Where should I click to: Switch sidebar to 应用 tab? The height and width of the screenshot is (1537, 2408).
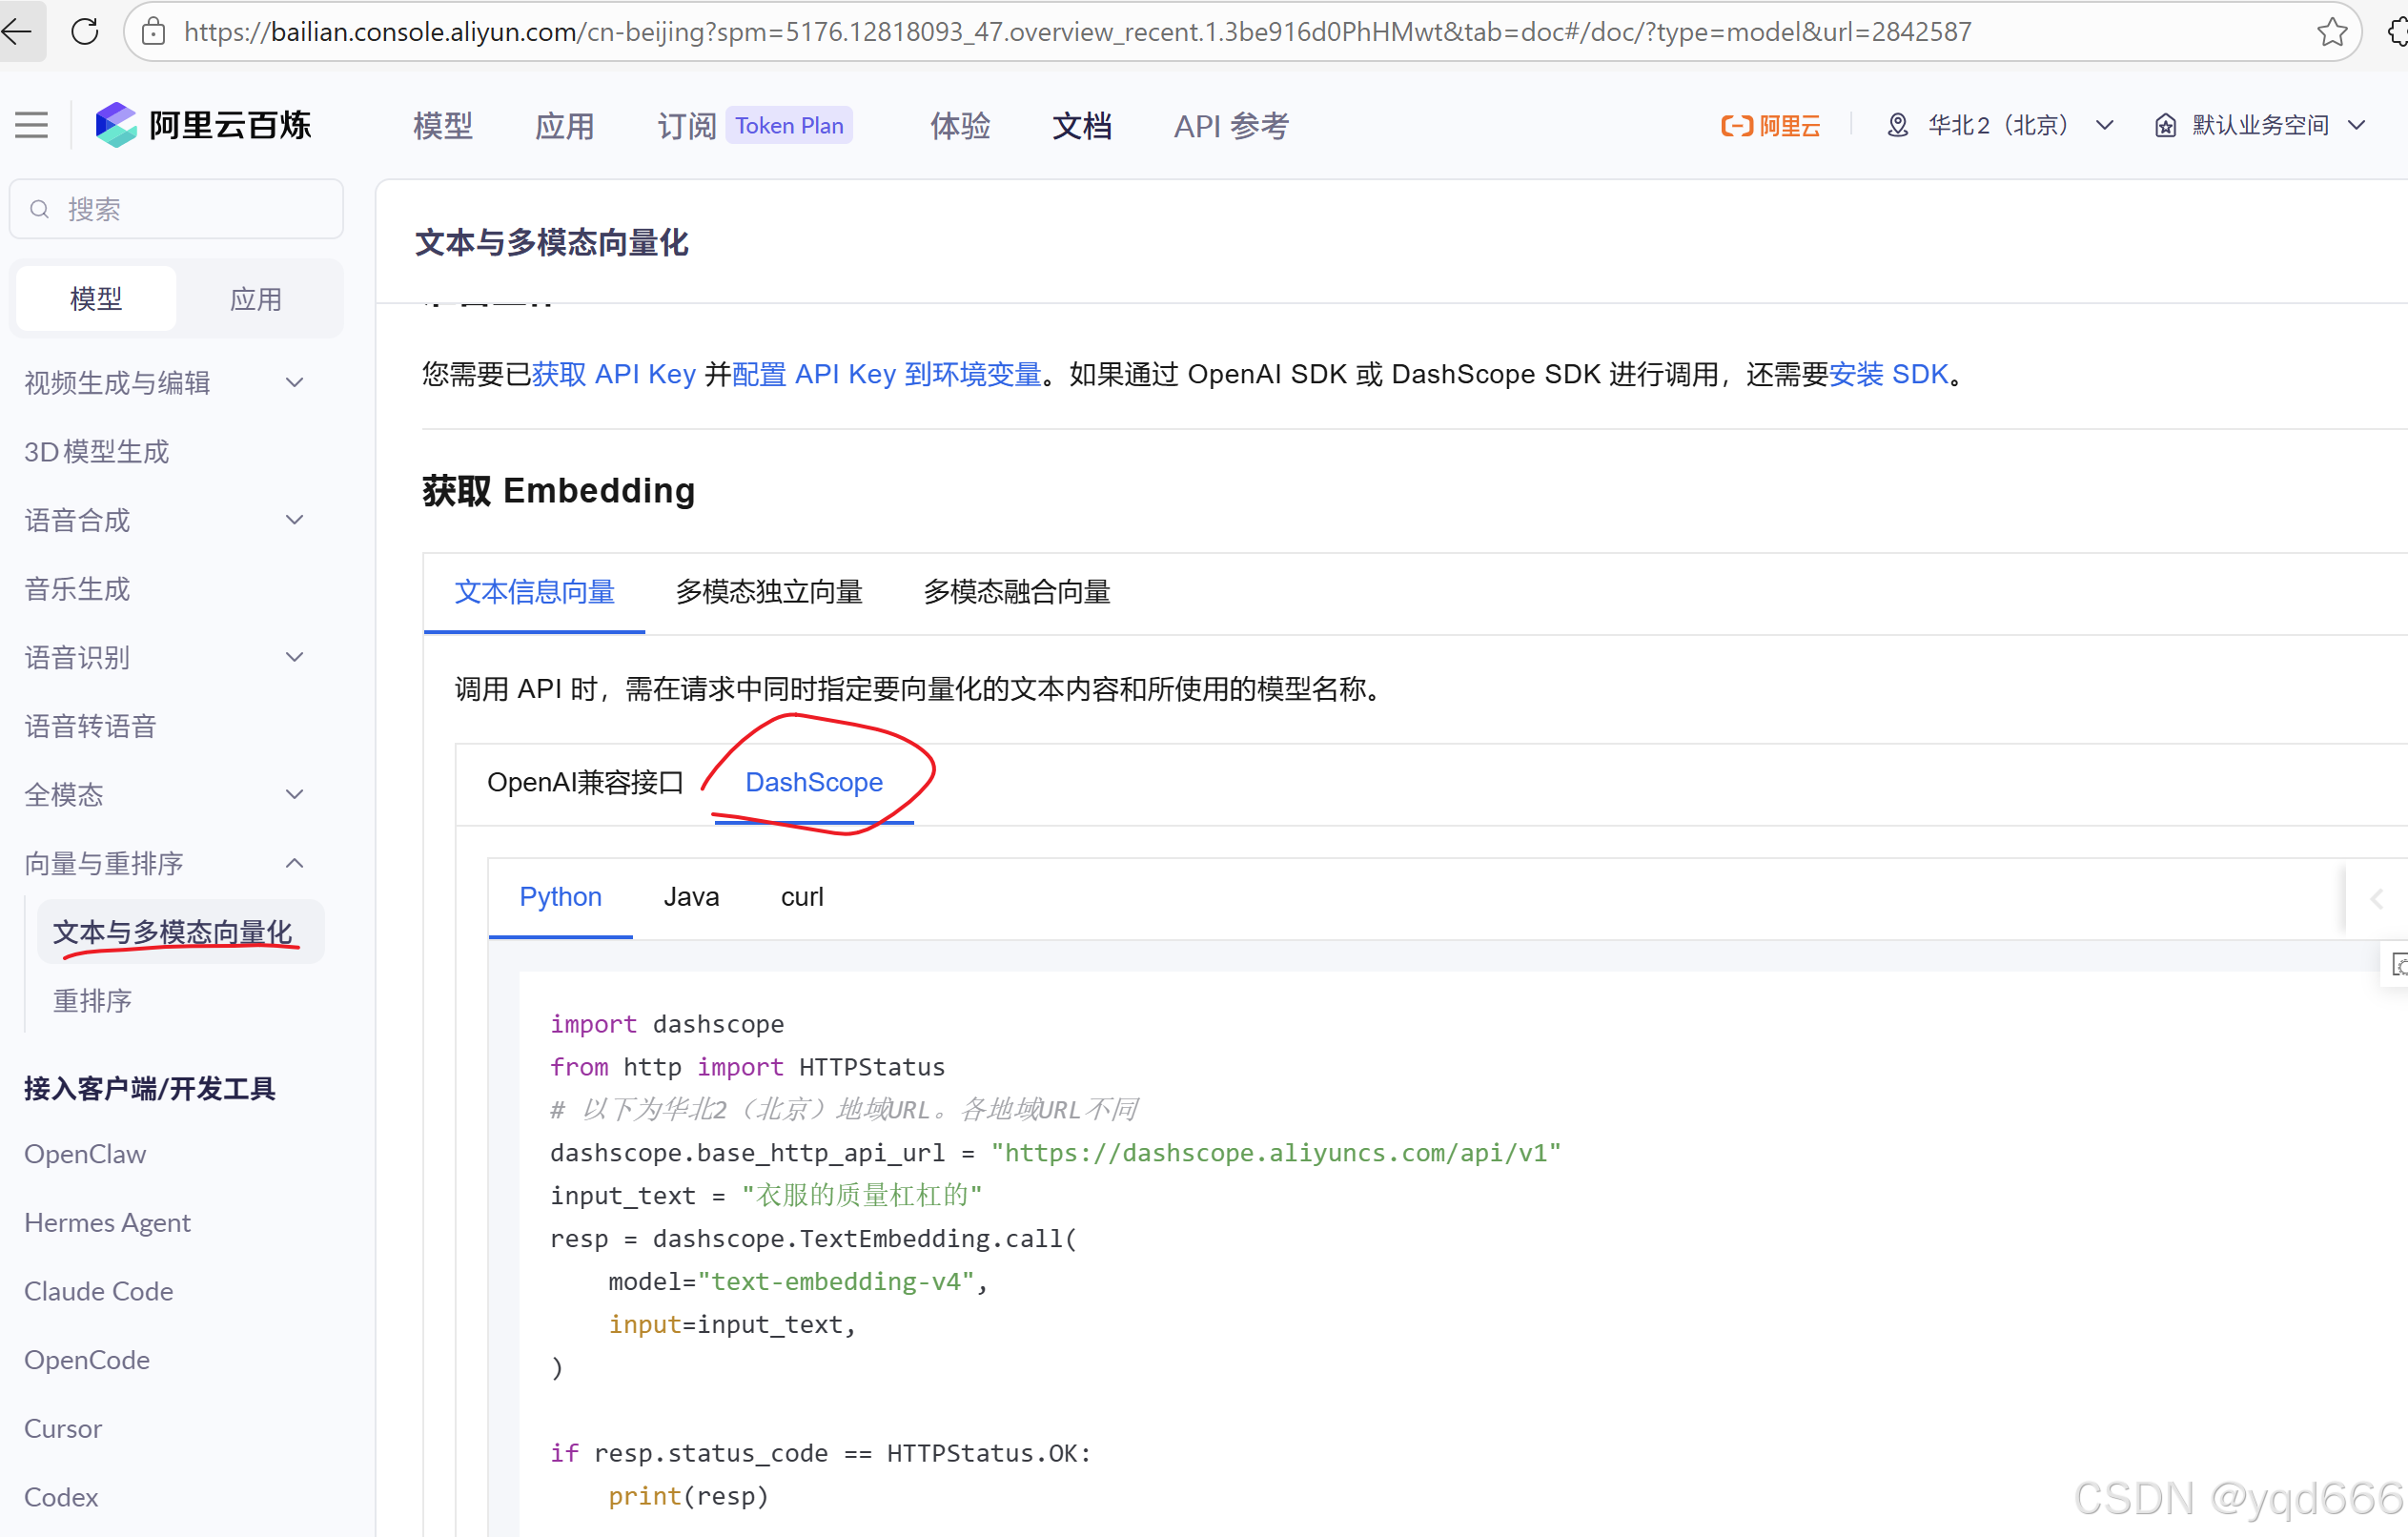(255, 298)
